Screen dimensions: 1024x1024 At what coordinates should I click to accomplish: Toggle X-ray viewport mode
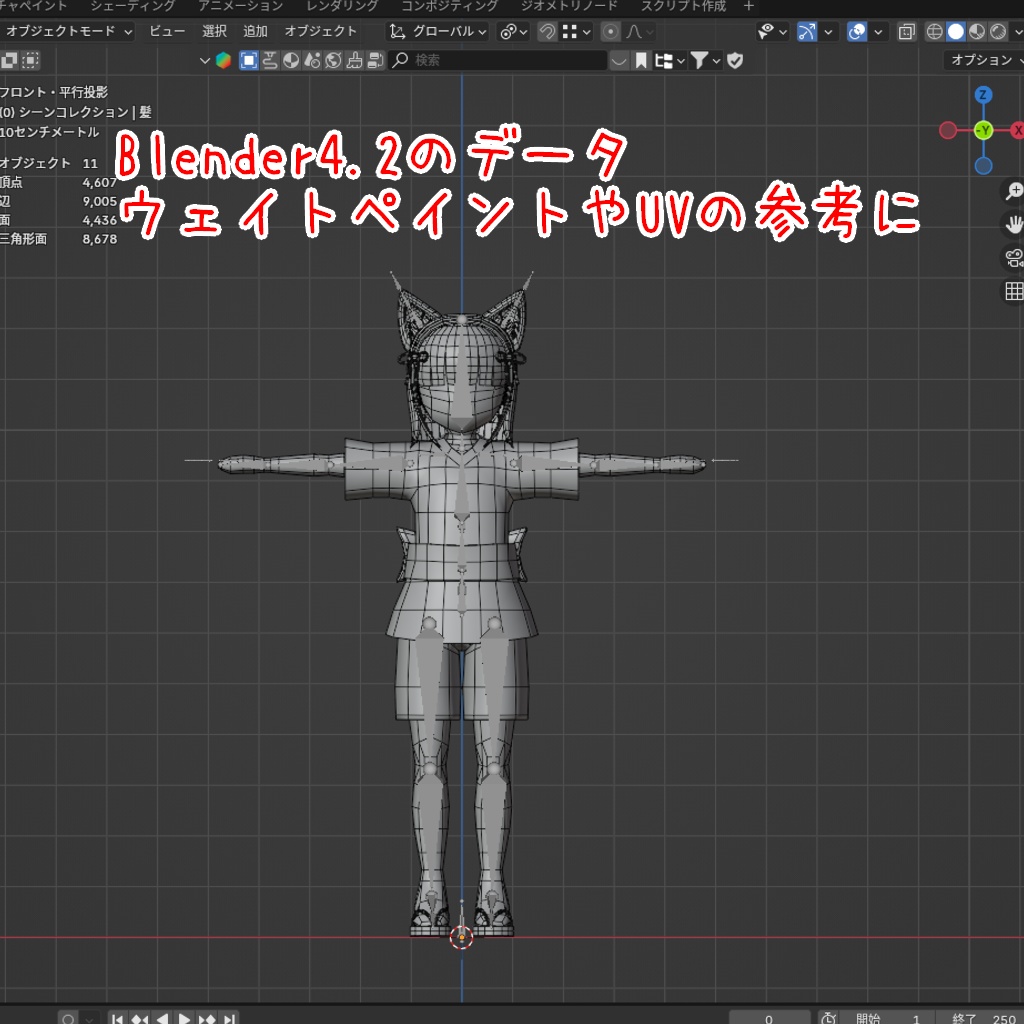(905, 32)
